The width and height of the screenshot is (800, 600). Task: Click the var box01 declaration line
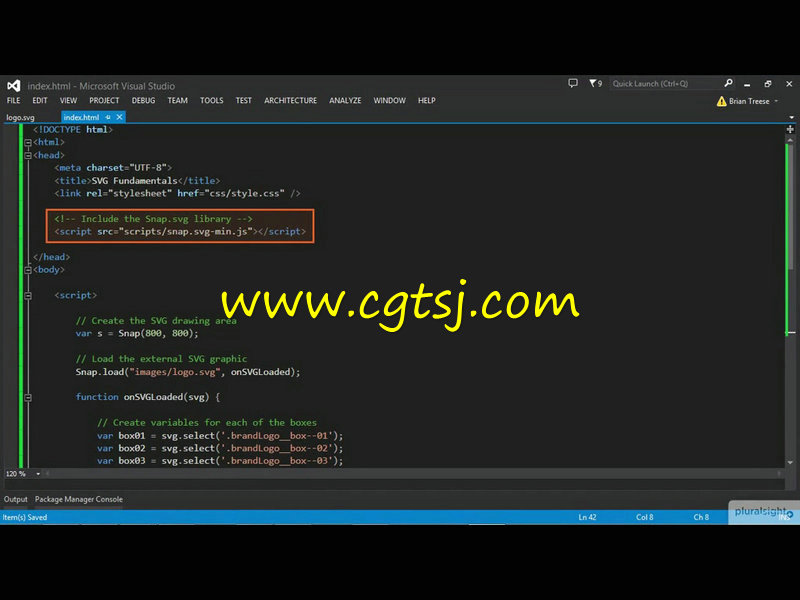220,436
